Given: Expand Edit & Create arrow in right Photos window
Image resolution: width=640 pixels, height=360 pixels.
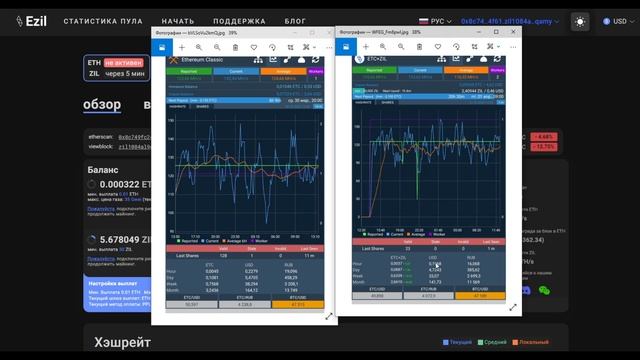Looking at the screenshot, I should 498,47.
